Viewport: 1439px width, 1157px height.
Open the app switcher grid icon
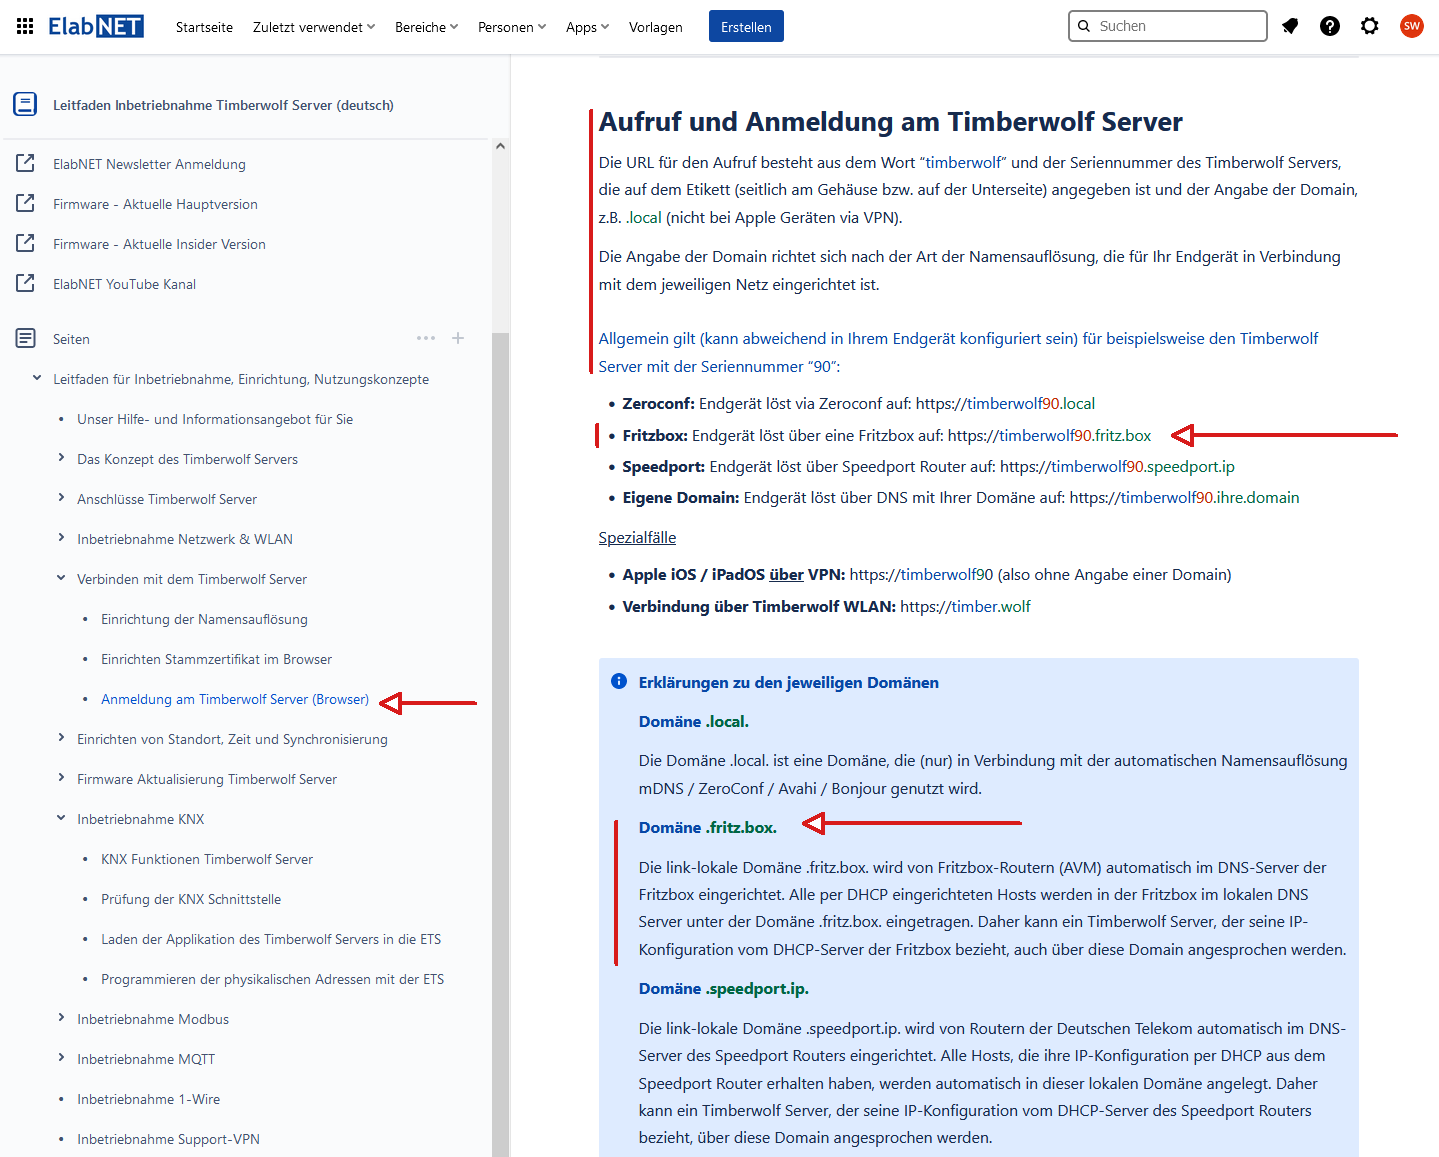[25, 26]
